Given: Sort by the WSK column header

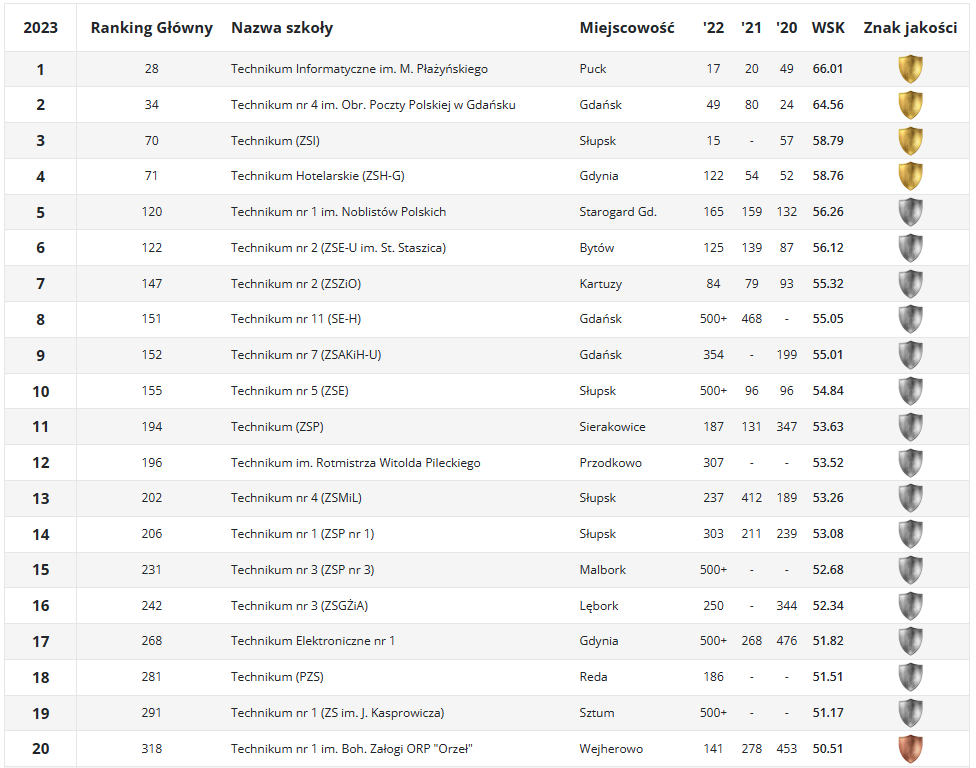Looking at the screenshot, I should point(828,28).
